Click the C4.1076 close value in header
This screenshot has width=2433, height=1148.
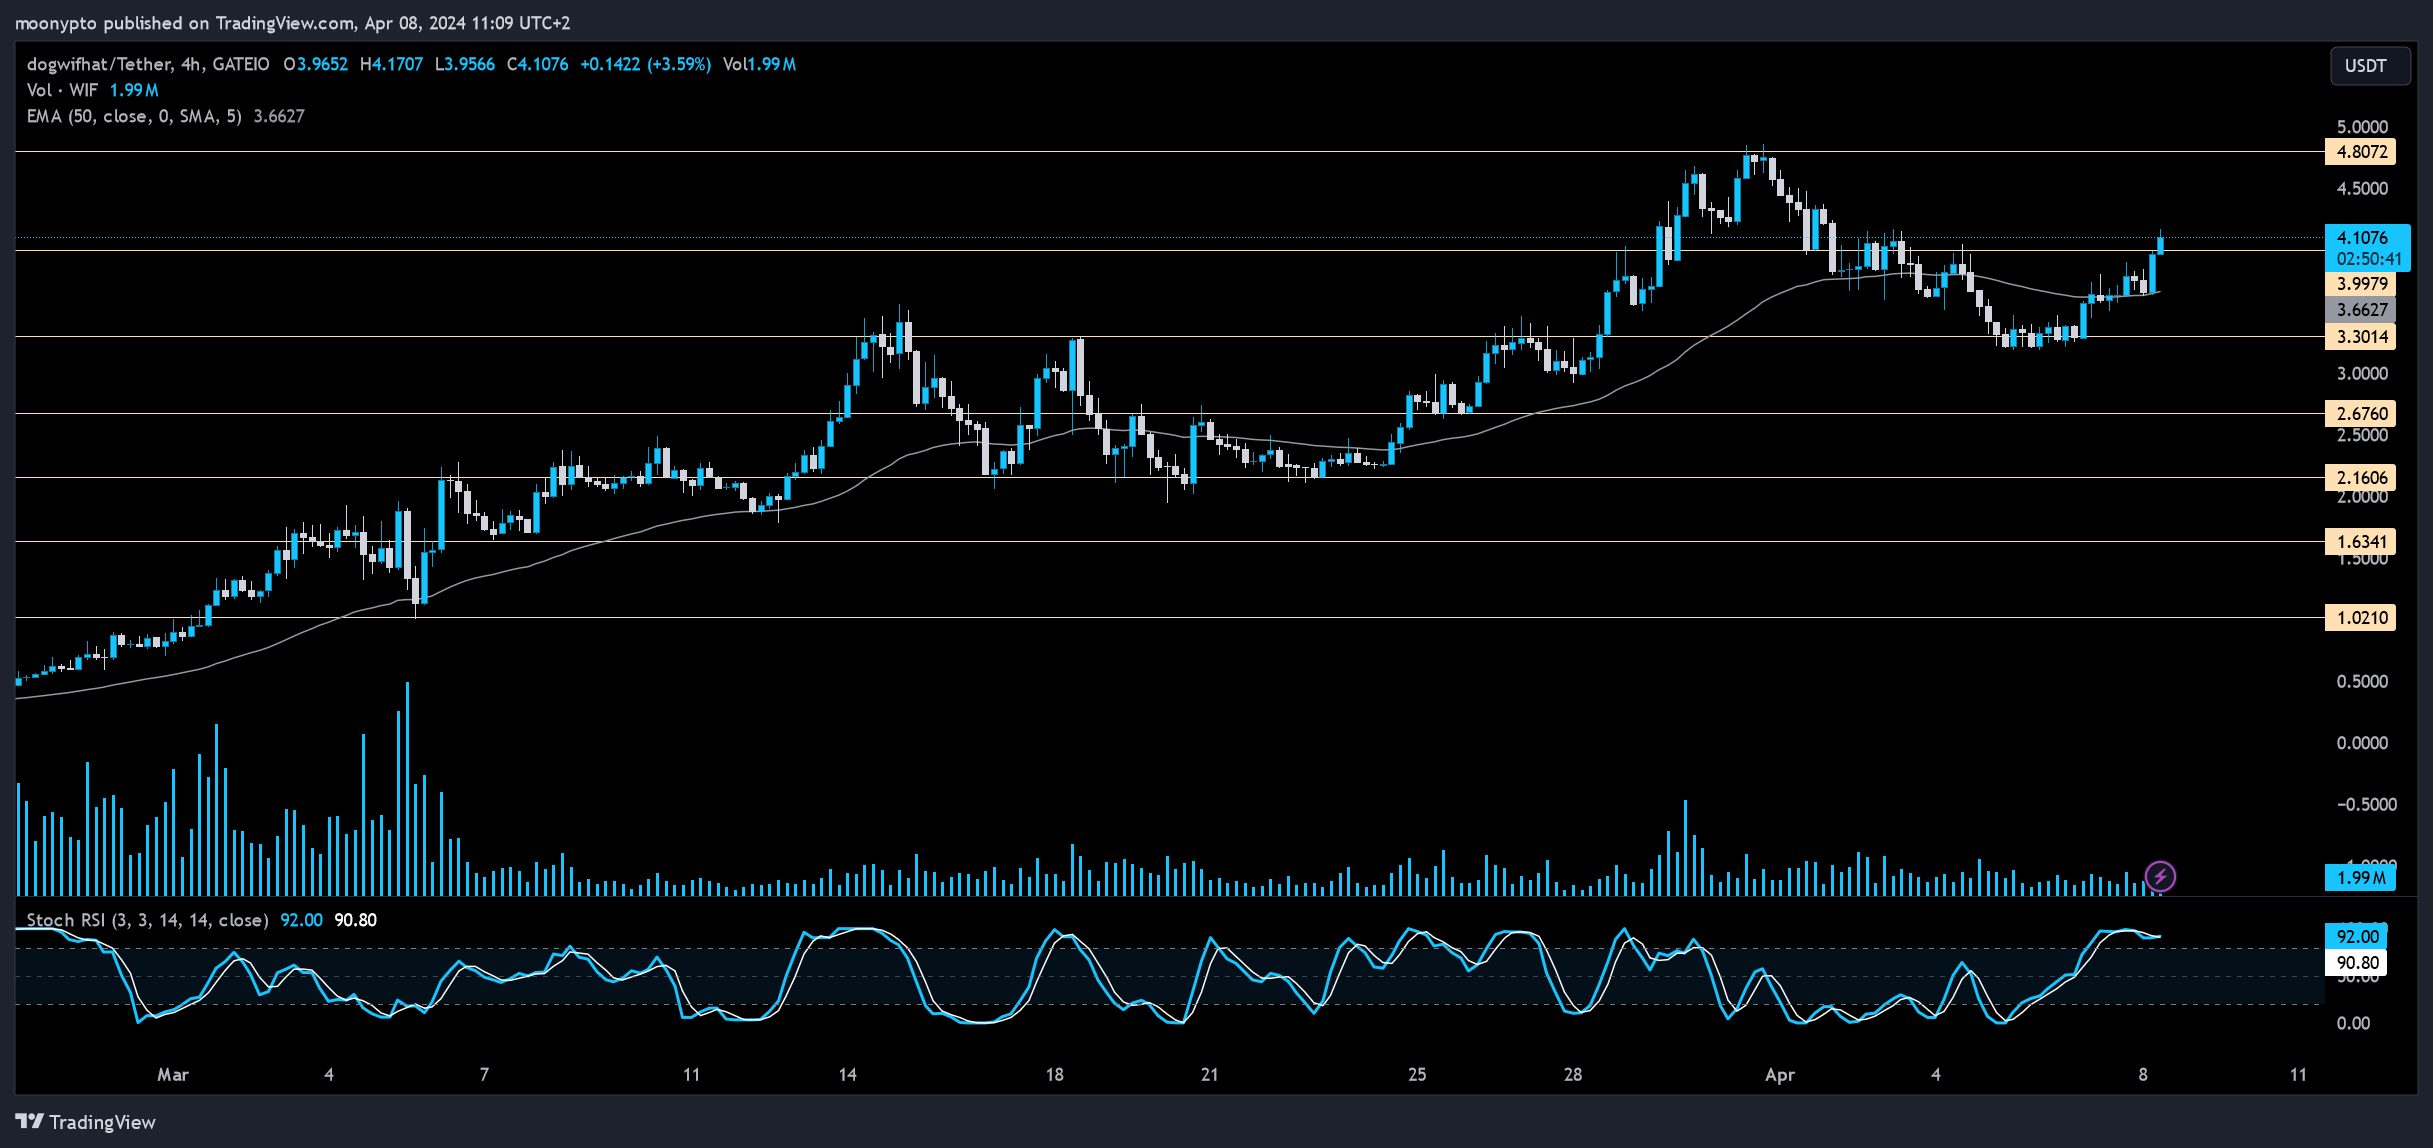pyautogui.click(x=538, y=64)
